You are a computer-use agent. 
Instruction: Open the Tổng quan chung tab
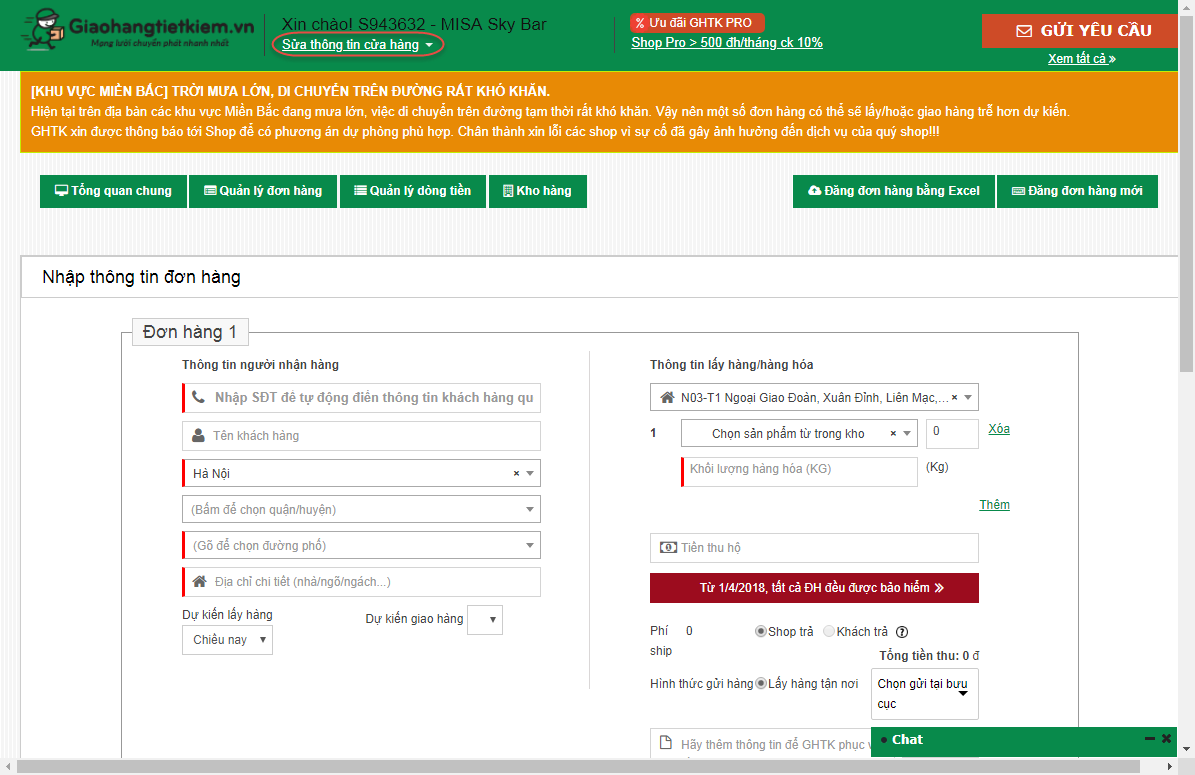tap(113, 191)
